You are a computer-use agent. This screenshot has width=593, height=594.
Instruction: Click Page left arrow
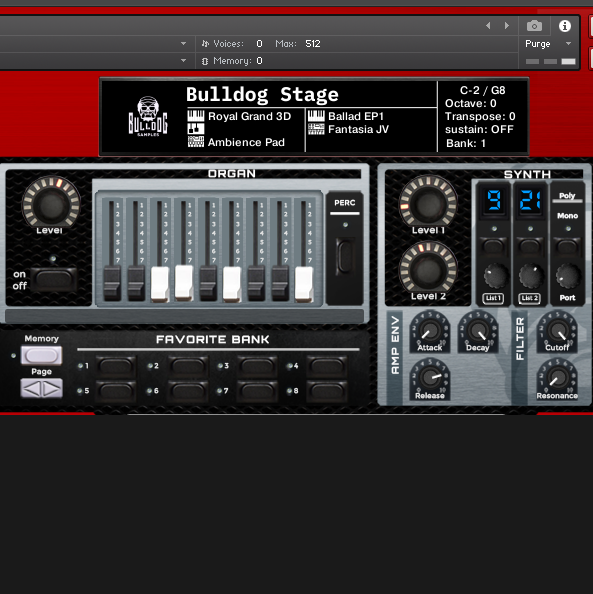tap(31, 389)
